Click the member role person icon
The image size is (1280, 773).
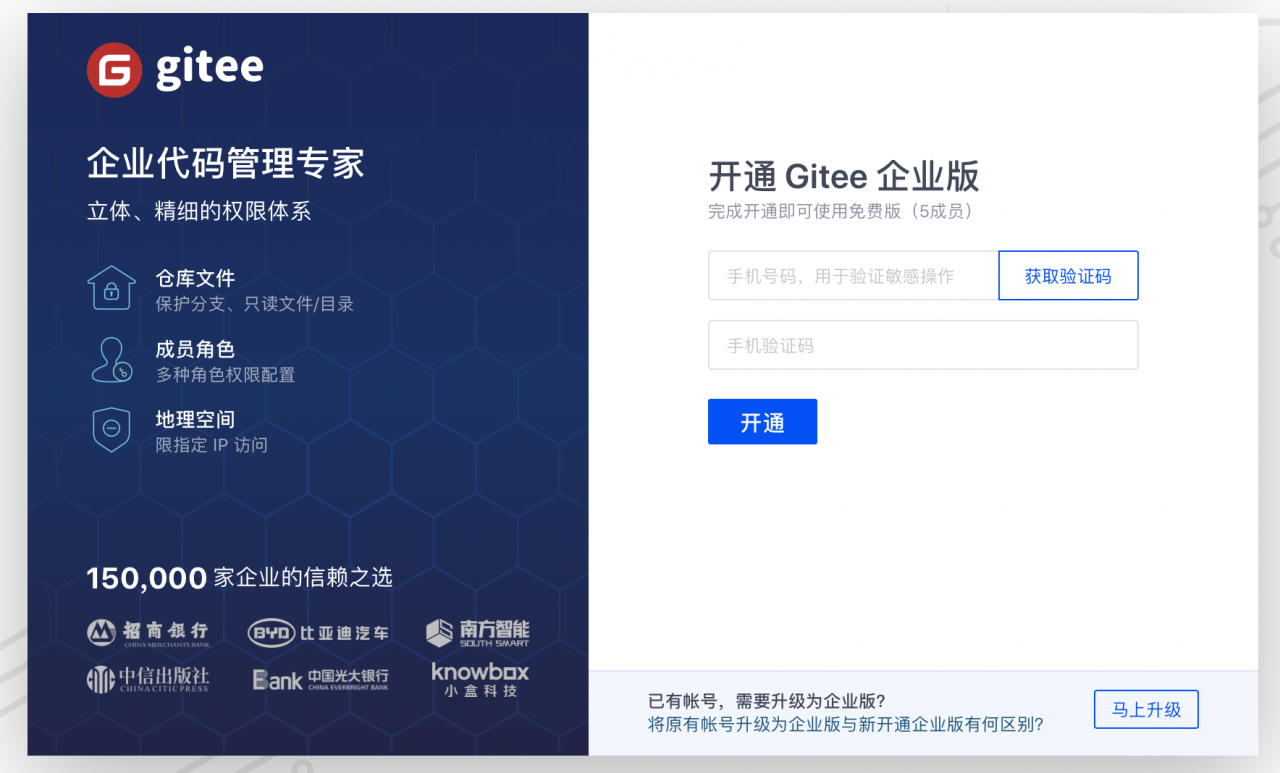click(112, 359)
